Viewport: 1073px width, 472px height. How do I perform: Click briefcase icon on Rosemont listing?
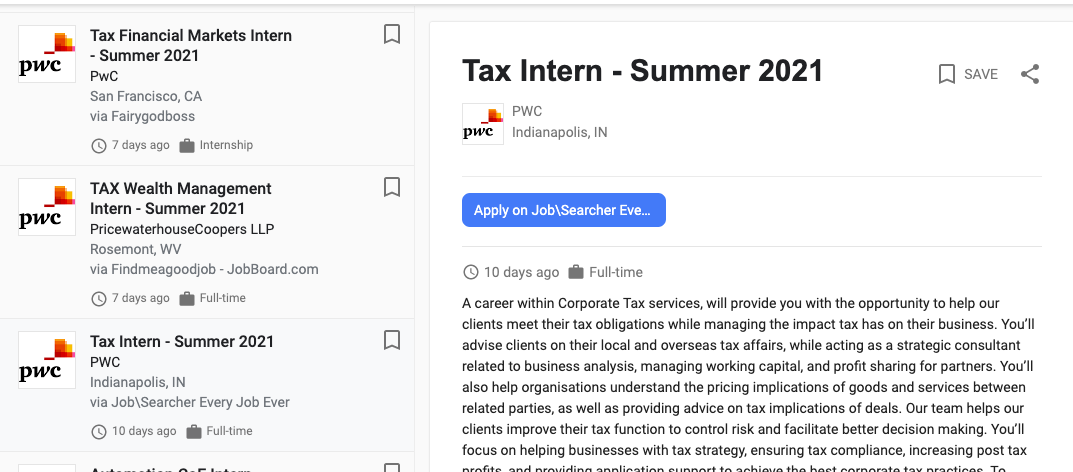point(187,299)
